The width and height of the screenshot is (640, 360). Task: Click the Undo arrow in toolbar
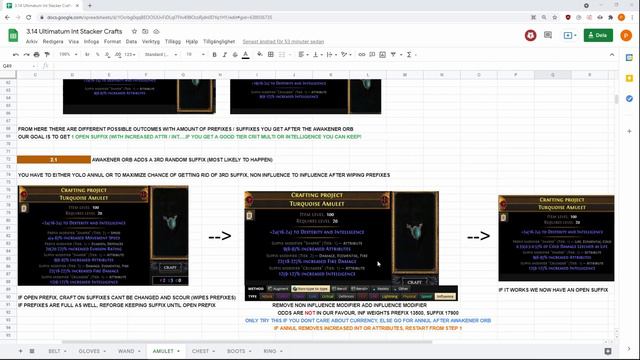tap(16, 54)
